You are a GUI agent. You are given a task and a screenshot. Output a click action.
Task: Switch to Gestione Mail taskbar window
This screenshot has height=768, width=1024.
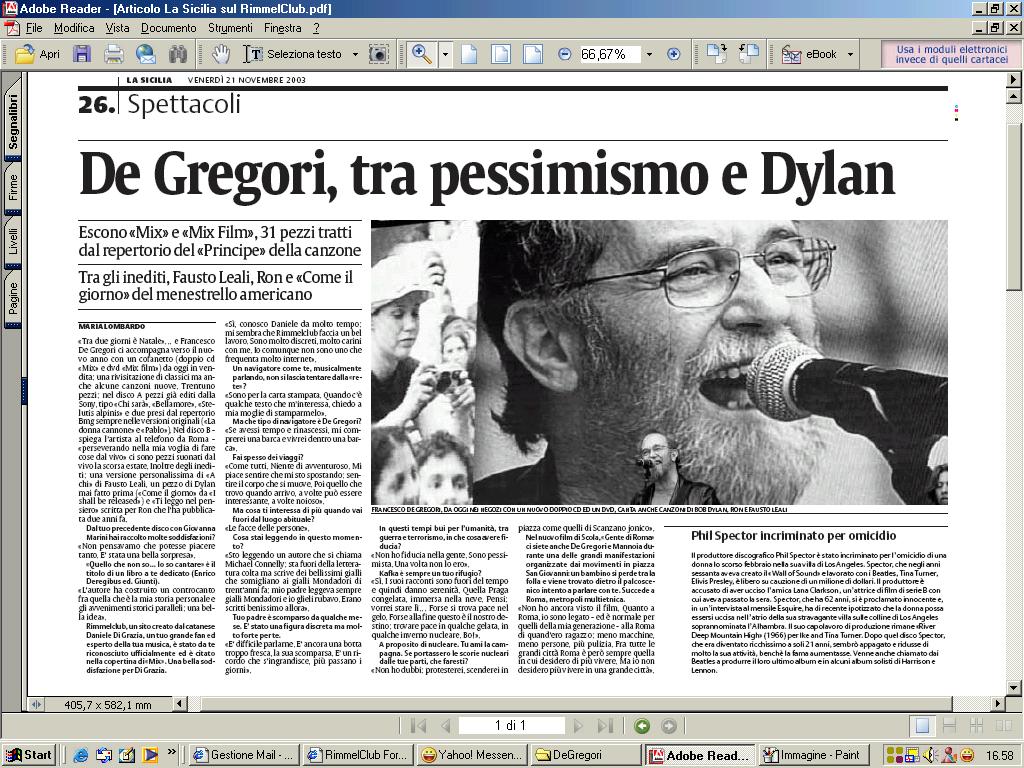click(245, 755)
